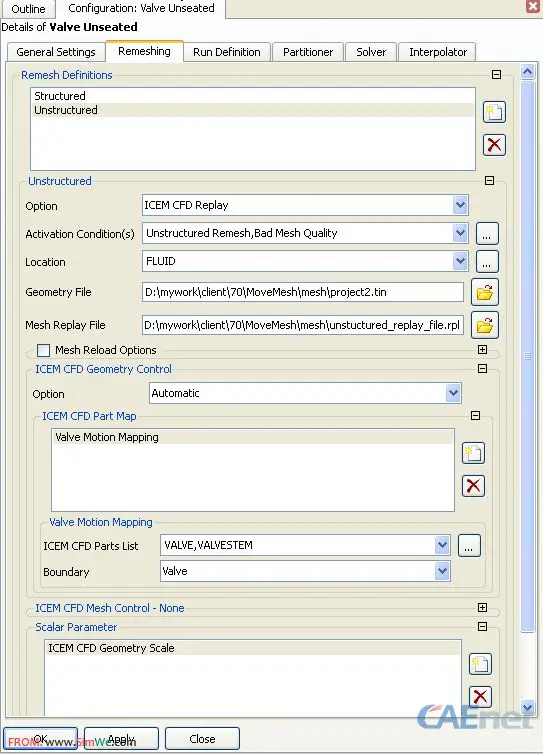Open Activation Condition(s) ellipsis editor
This screenshot has width=543, height=754.
487,234
